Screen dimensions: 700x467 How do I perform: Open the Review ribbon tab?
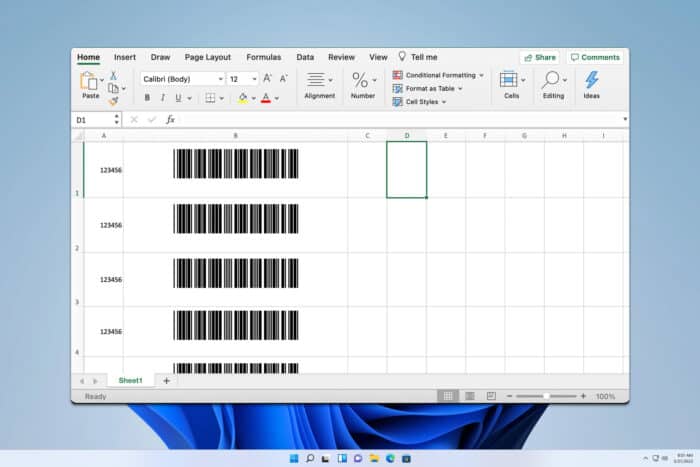(x=341, y=57)
